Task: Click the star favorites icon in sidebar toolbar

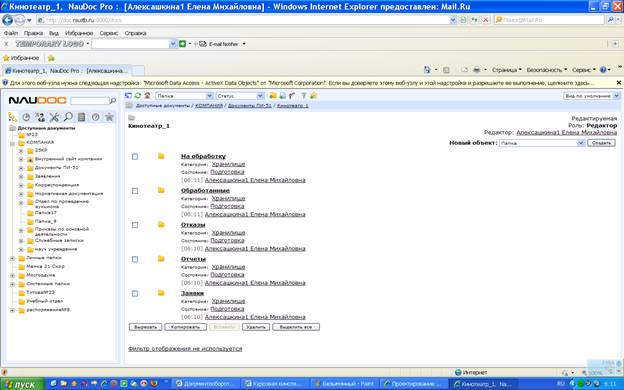Action: pos(109,117)
